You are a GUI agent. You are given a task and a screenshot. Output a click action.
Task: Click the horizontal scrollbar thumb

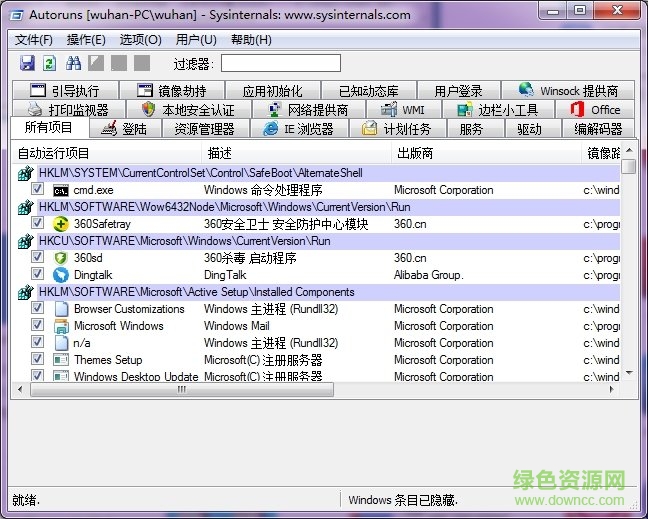(x=182, y=389)
